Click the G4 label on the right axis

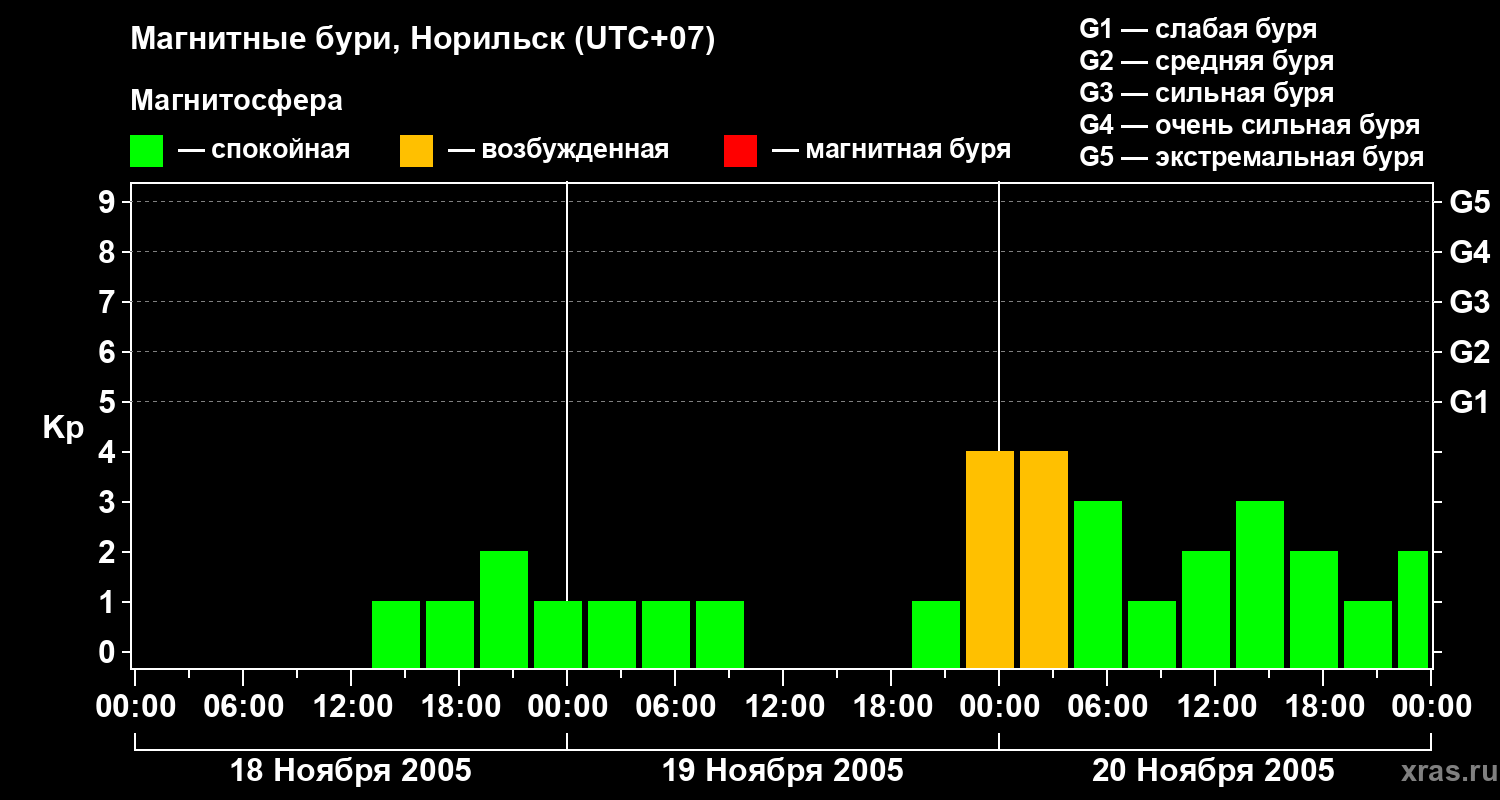[x=1469, y=252]
